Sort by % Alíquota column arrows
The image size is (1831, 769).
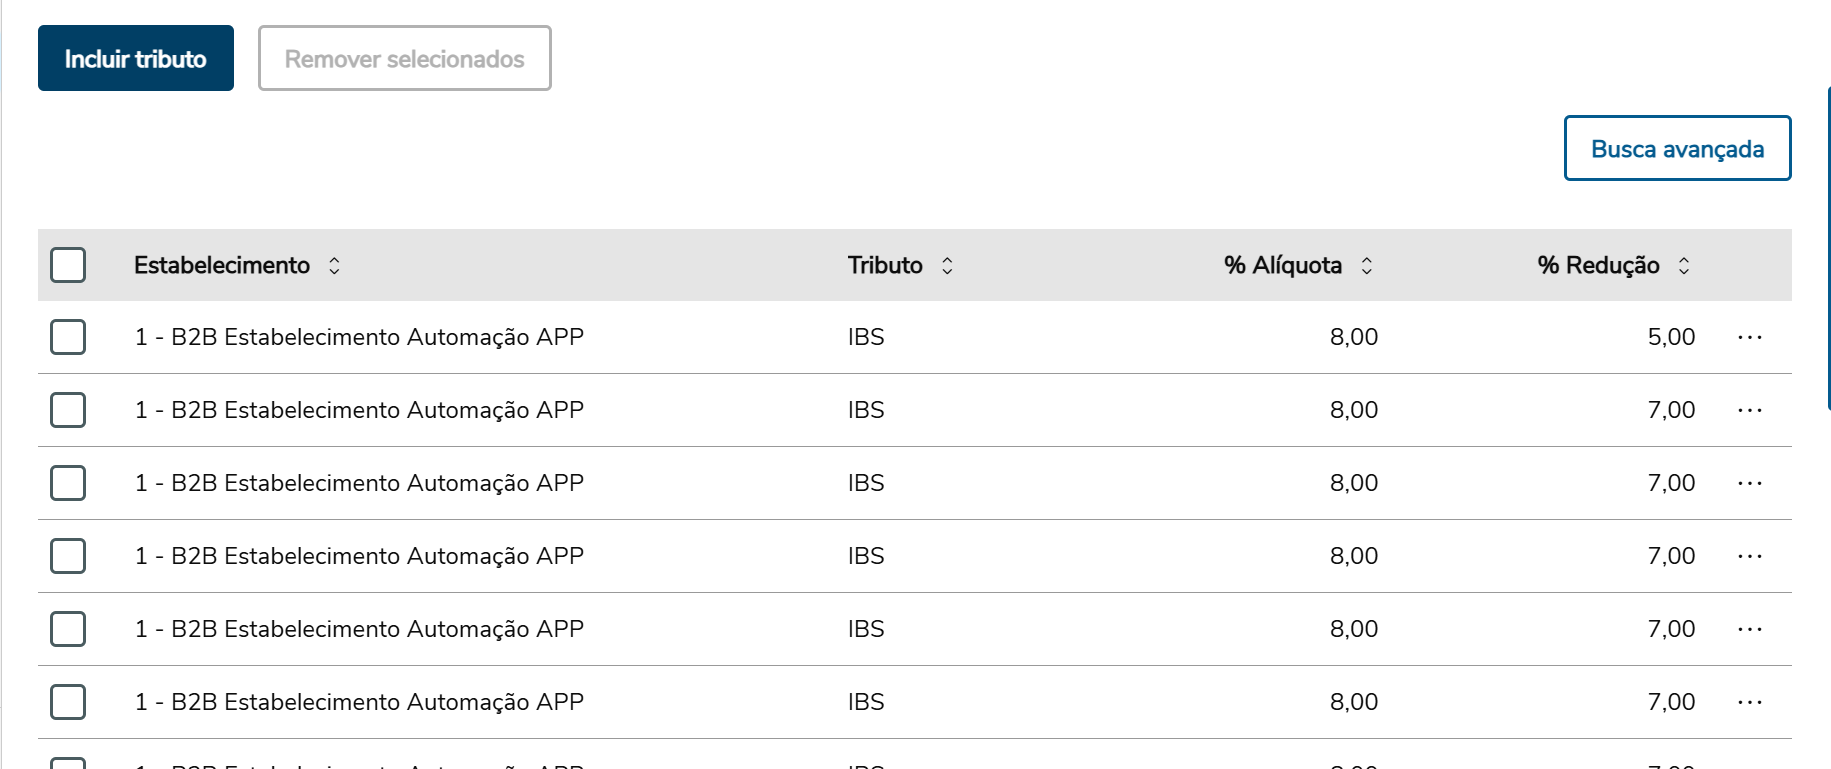pos(1366,266)
